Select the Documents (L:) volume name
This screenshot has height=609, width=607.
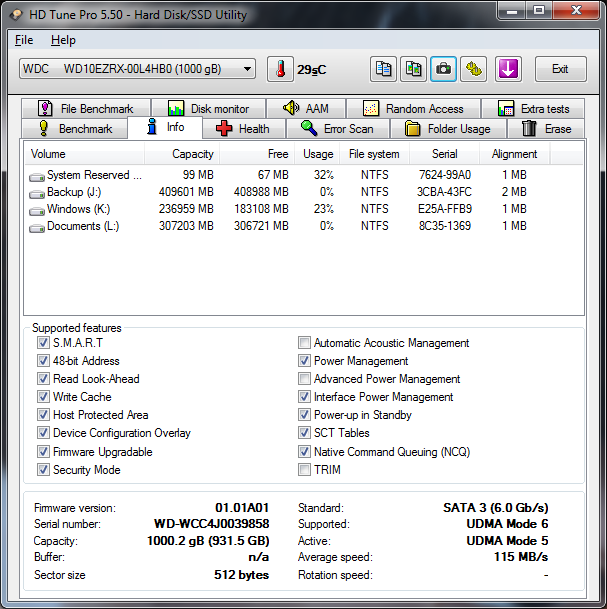(x=83, y=226)
